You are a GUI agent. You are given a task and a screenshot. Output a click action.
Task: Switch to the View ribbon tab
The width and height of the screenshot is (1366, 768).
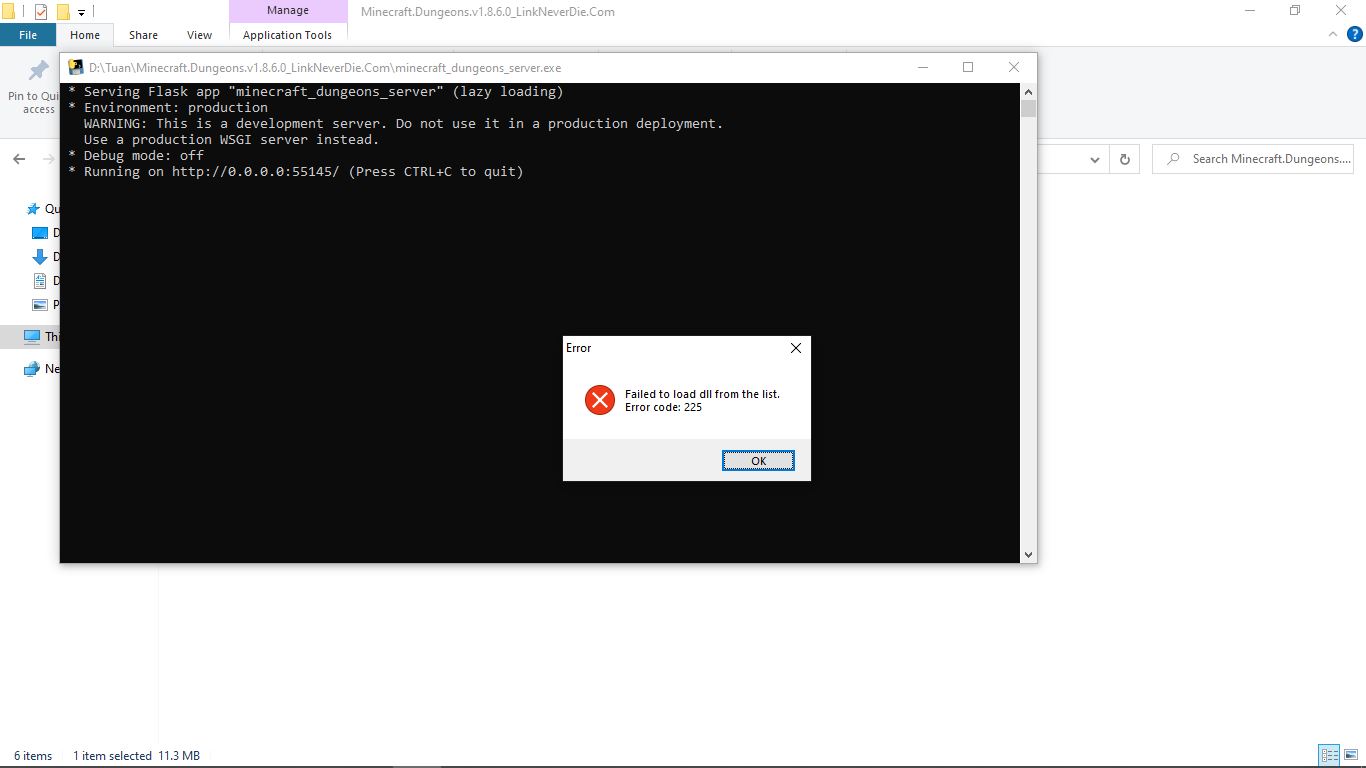198,34
